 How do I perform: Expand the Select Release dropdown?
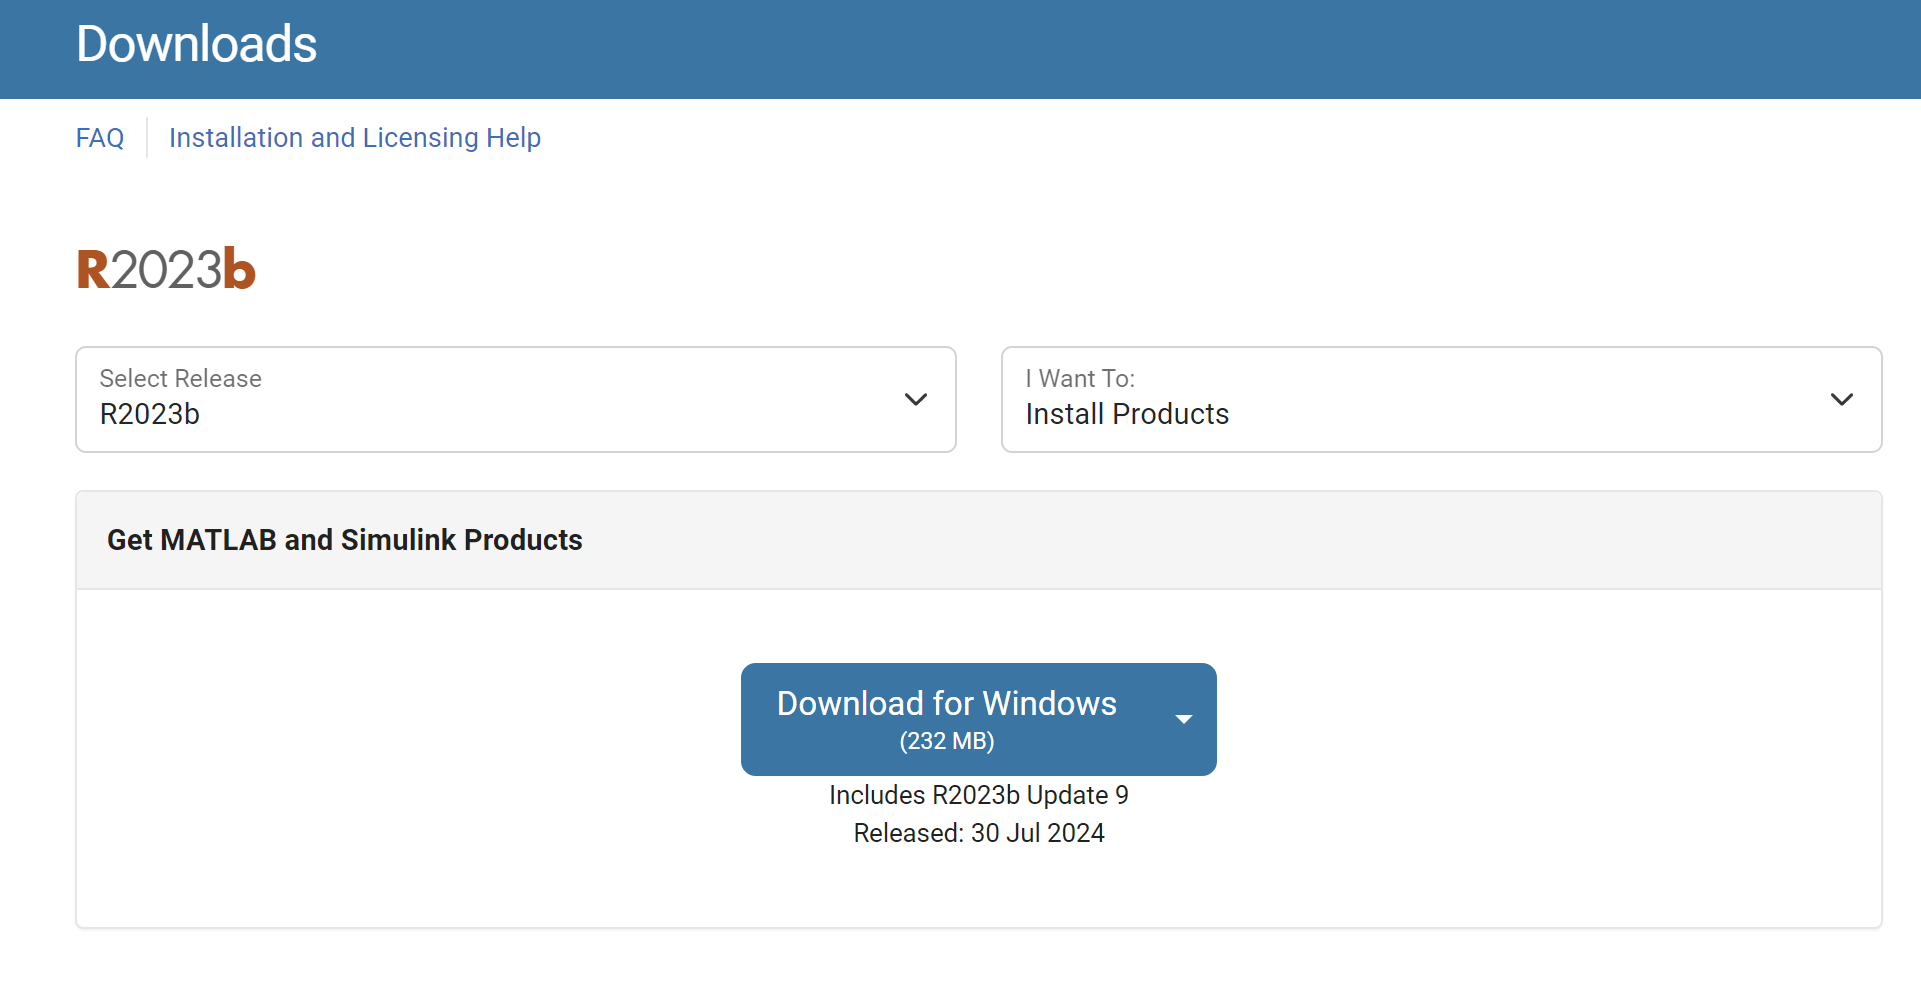pyautogui.click(x=515, y=399)
